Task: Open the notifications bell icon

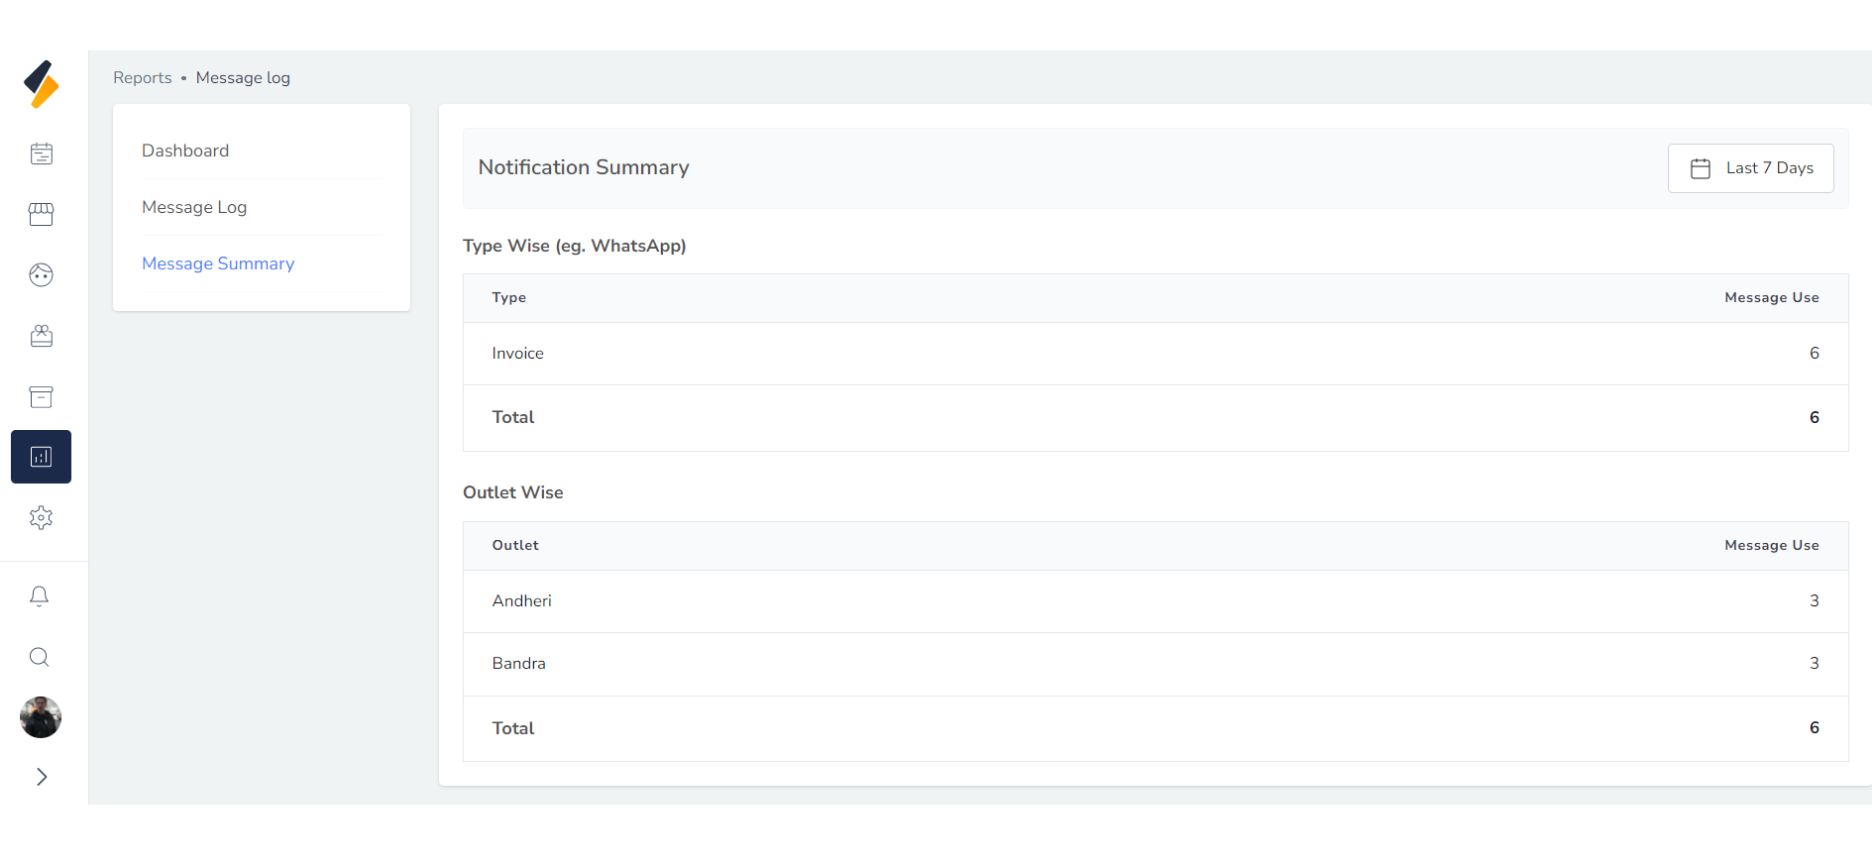Action: coord(39,597)
